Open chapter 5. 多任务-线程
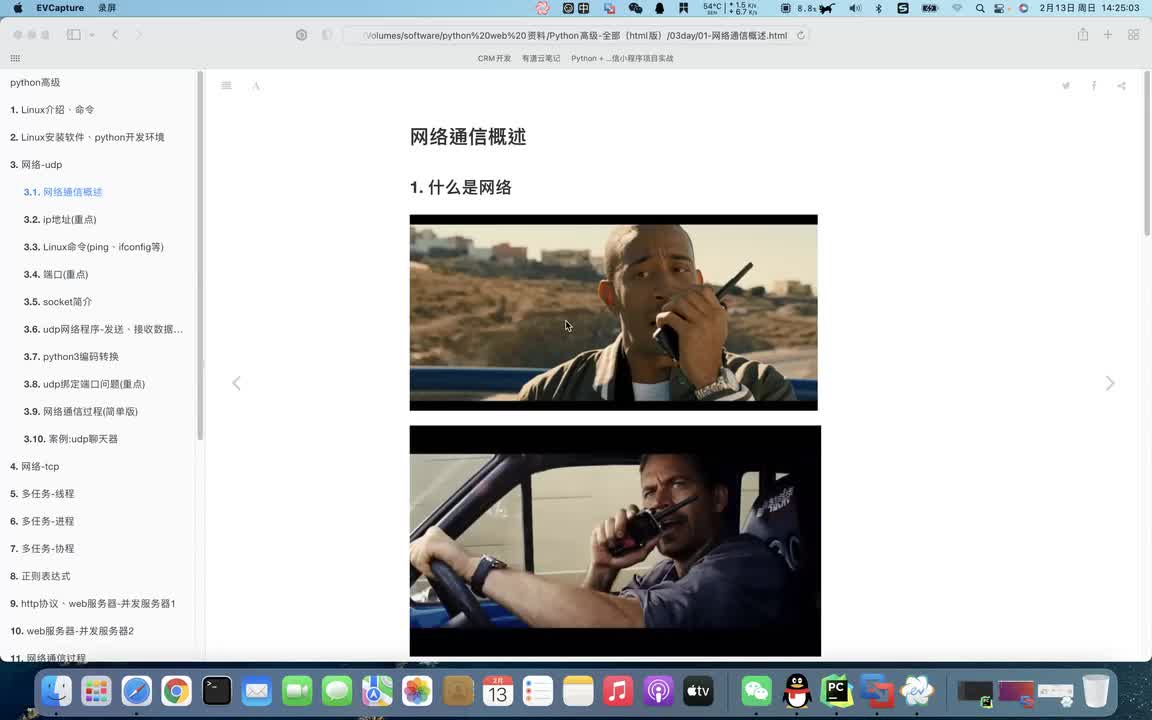Image resolution: width=1152 pixels, height=720 pixels. (x=43, y=494)
